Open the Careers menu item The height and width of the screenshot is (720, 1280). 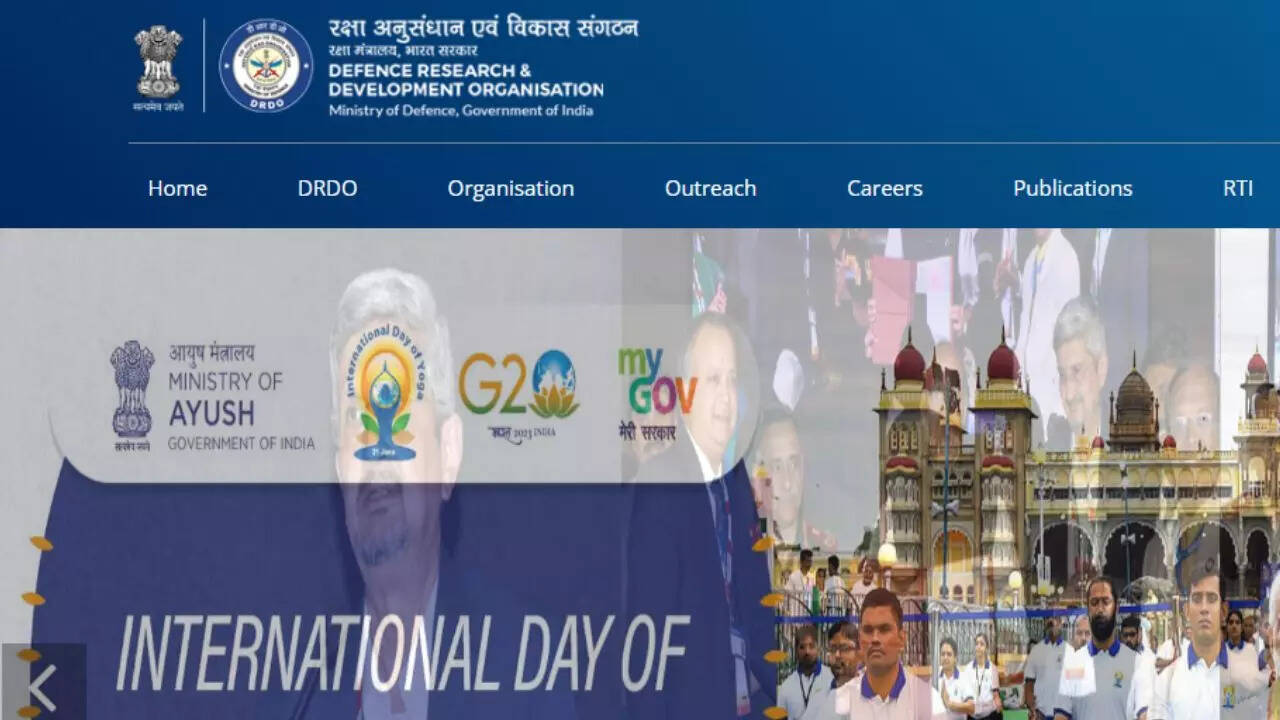tap(885, 188)
